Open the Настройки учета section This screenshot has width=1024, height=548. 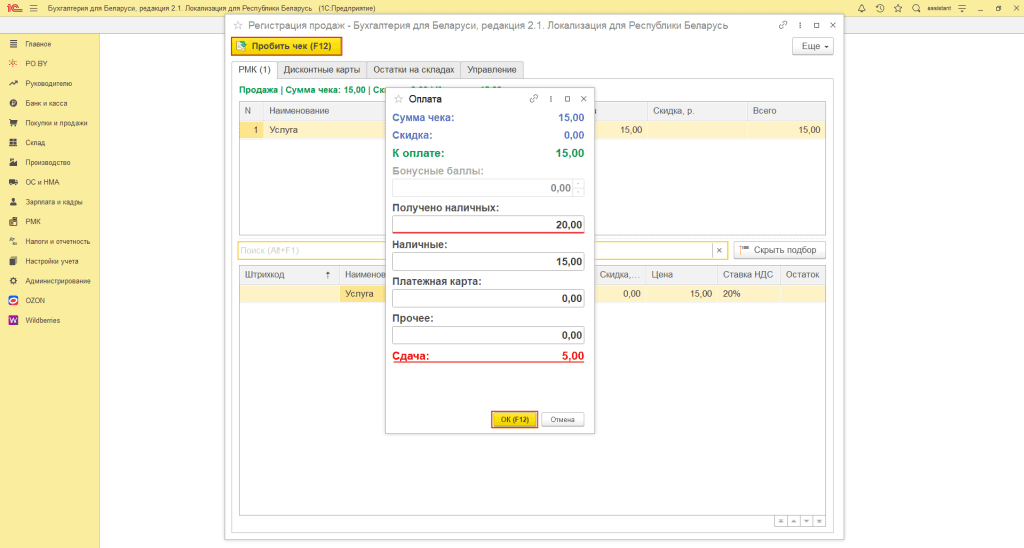50,261
